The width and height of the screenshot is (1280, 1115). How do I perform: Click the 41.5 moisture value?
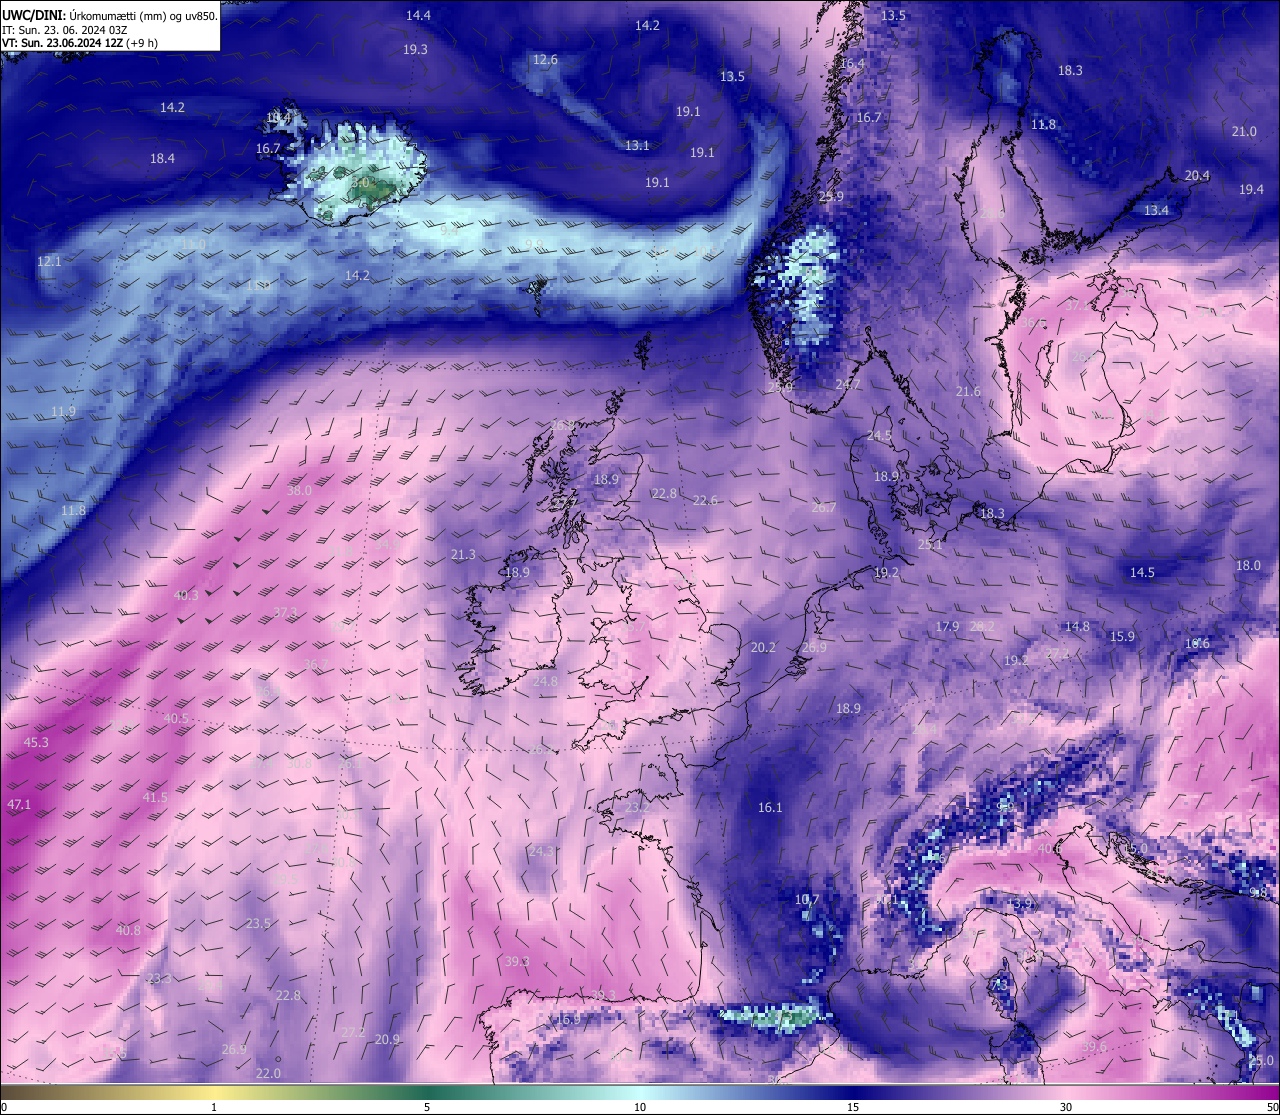[155, 797]
